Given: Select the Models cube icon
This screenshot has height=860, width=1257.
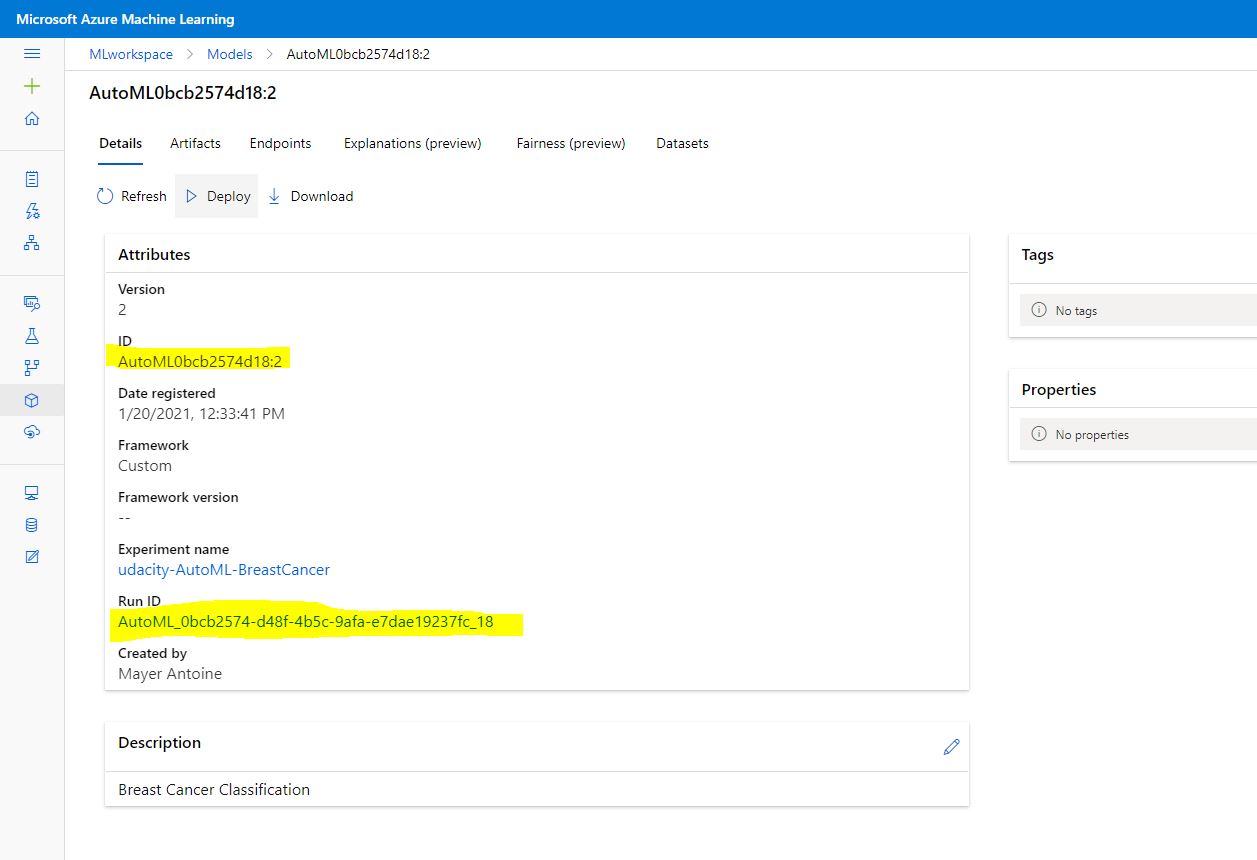Looking at the screenshot, I should [x=32, y=400].
